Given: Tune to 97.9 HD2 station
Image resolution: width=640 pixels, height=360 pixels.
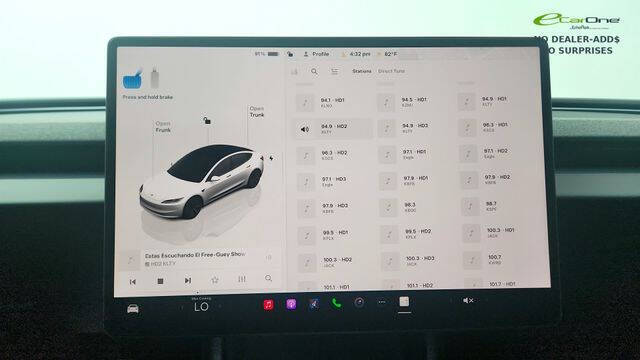Looking at the screenshot, I should (497, 180).
